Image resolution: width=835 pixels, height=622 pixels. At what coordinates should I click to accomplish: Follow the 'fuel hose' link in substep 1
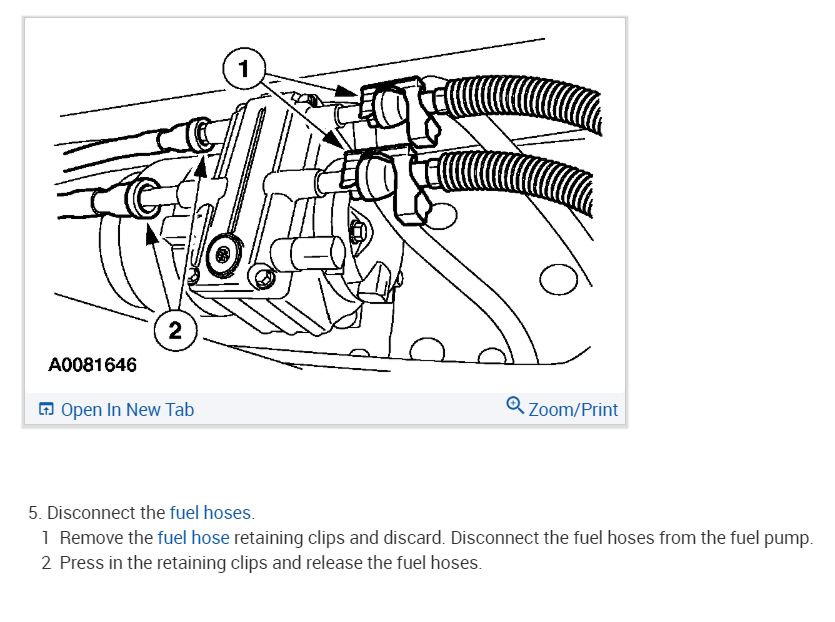point(193,538)
